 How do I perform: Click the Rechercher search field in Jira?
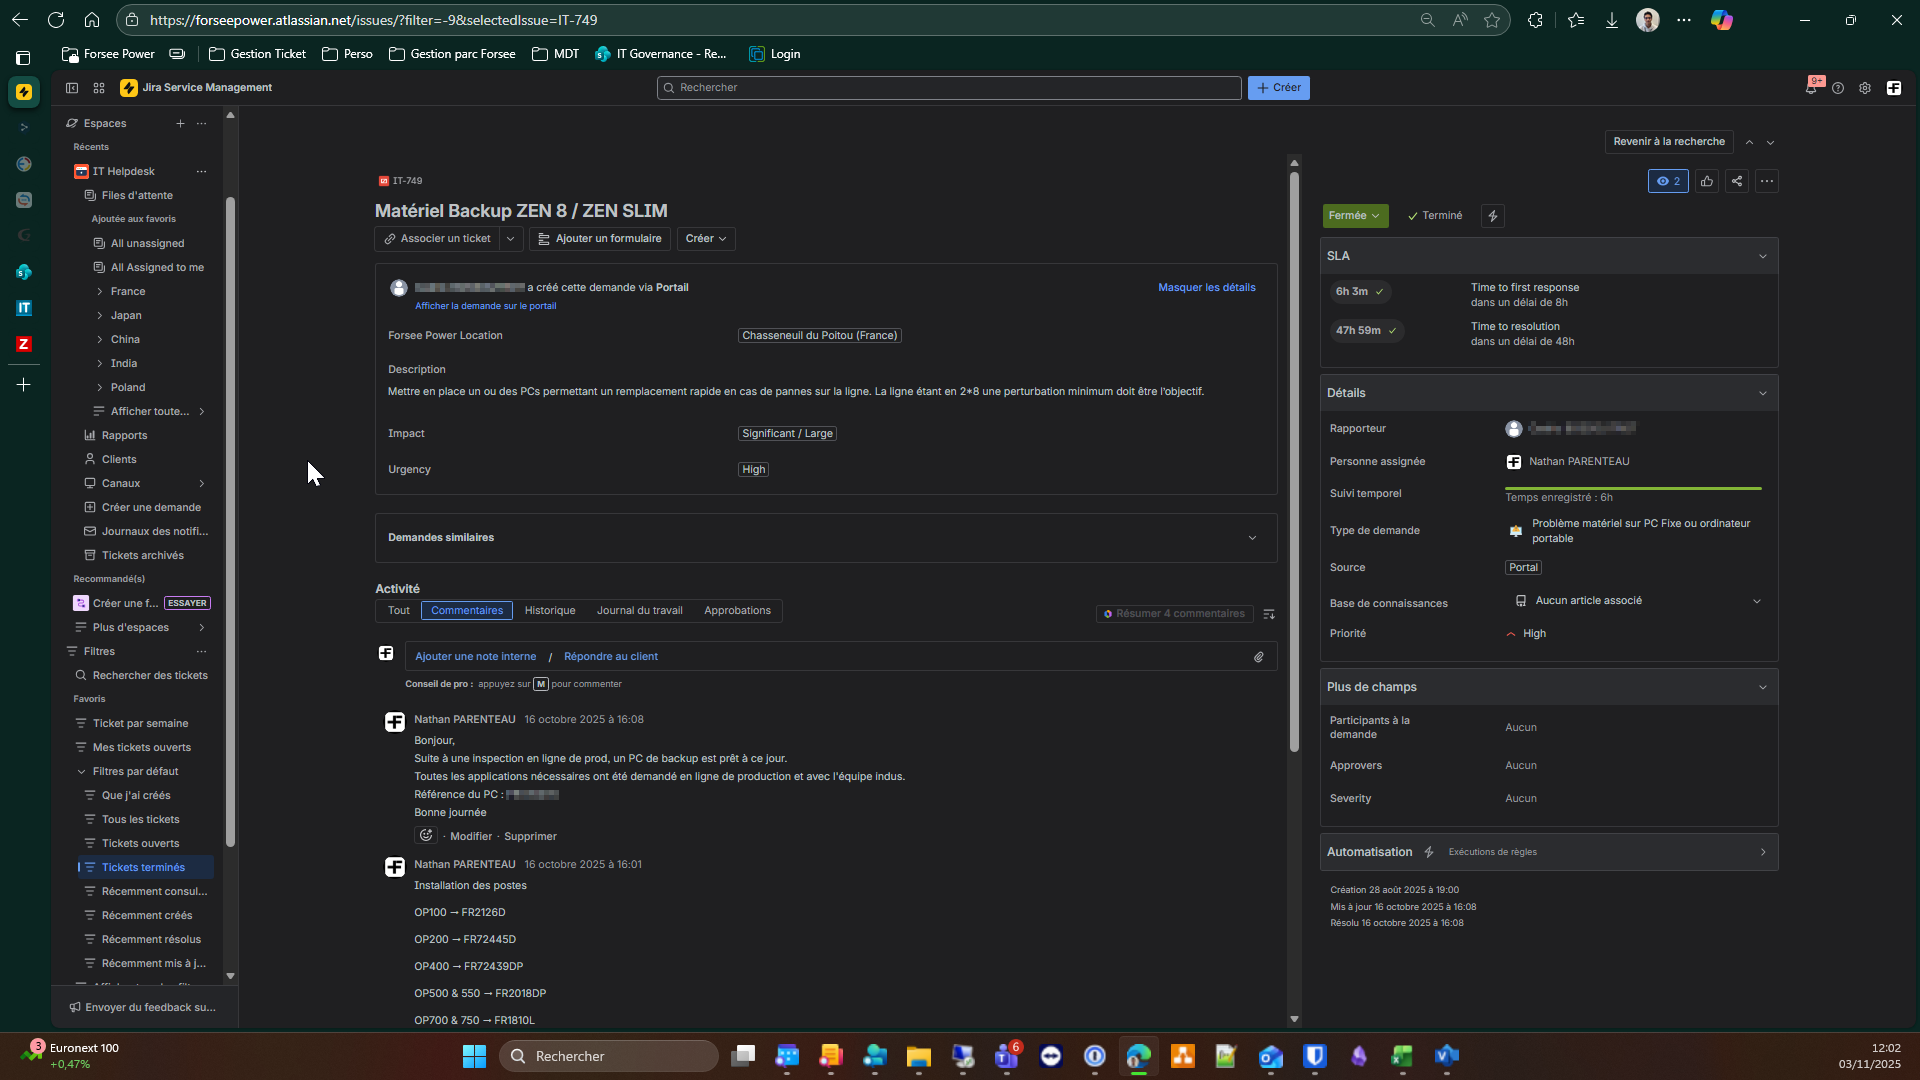coord(948,88)
